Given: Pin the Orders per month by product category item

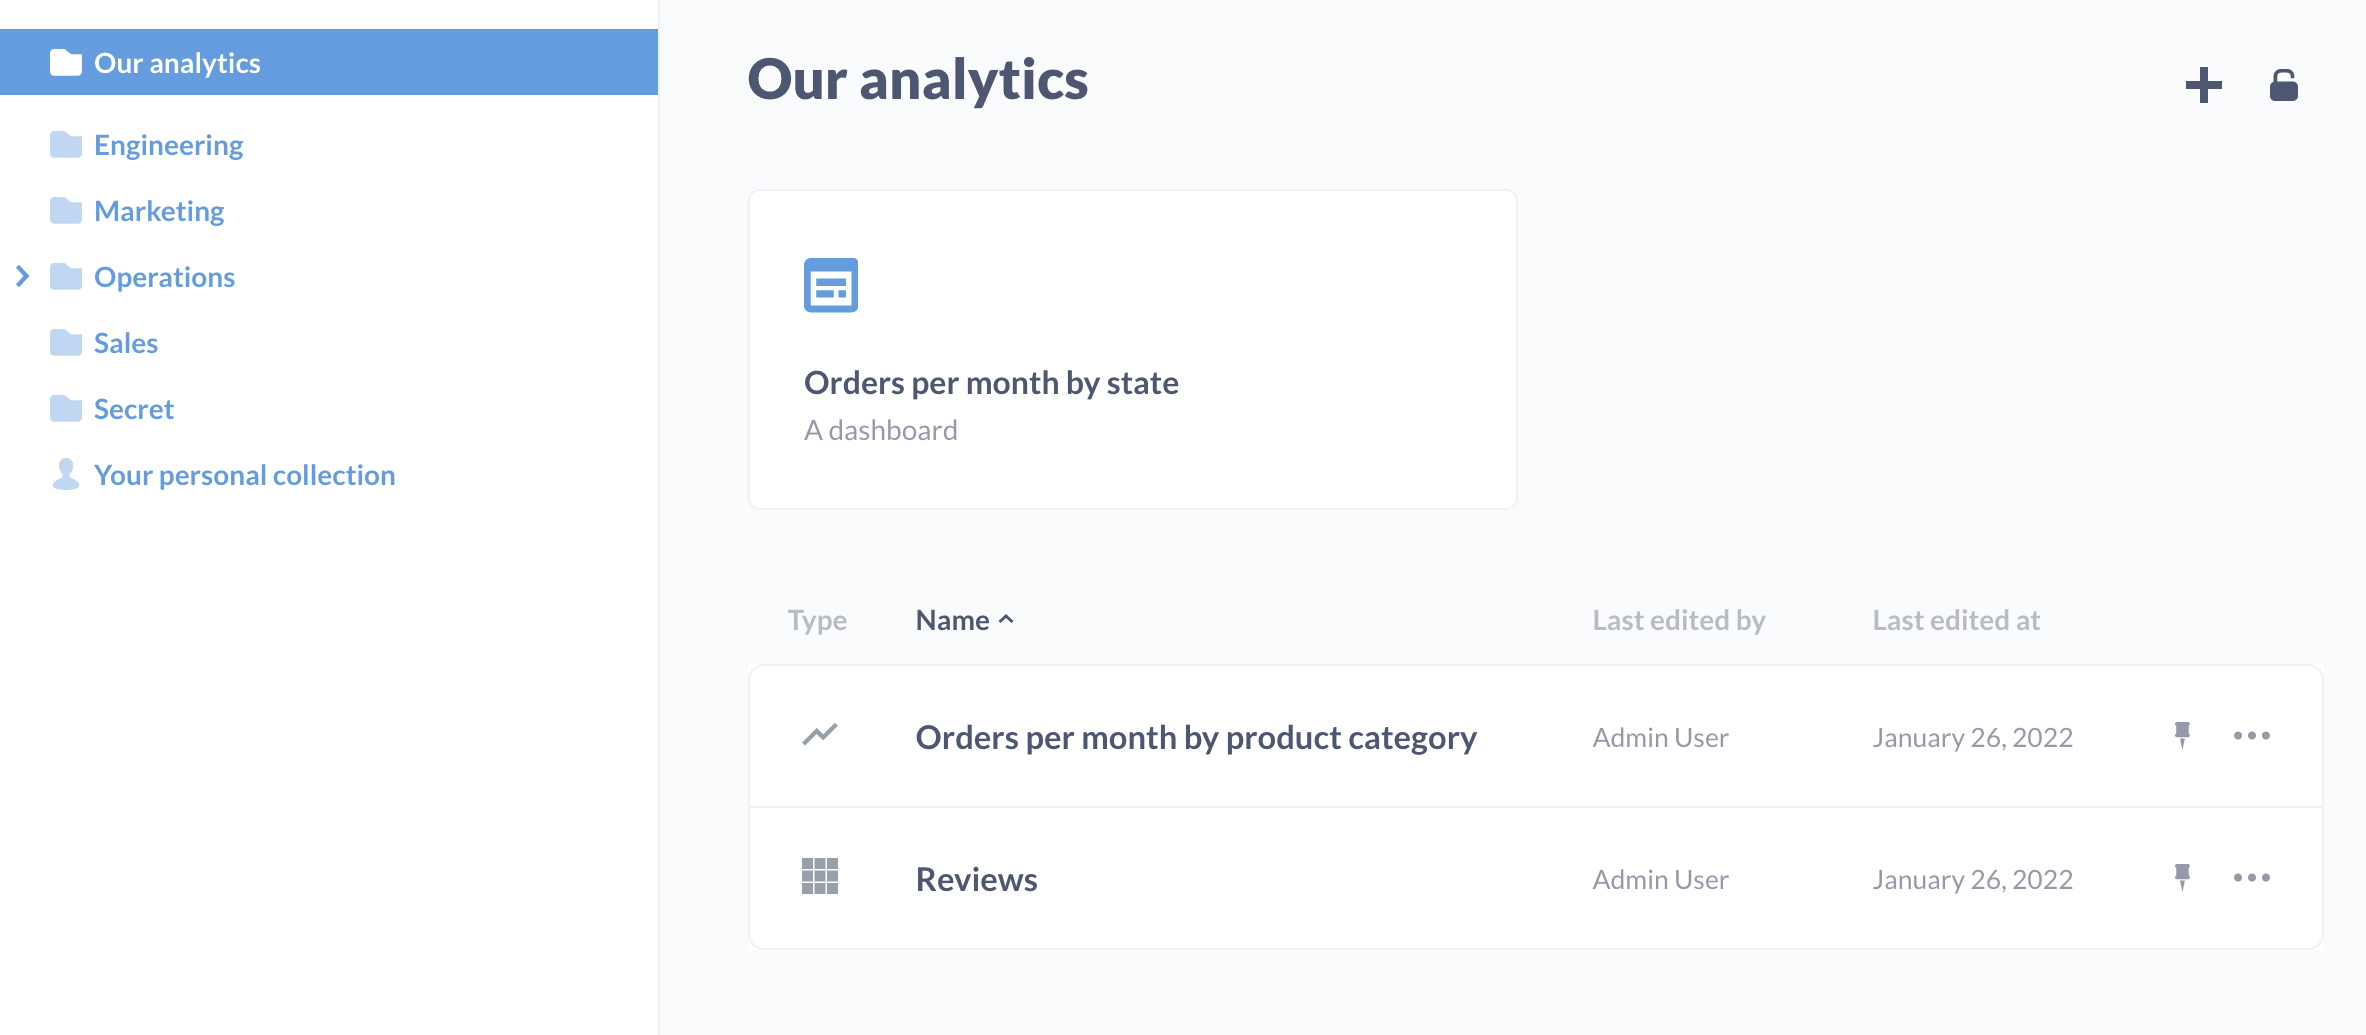Looking at the screenshot, I should pos(2182,735).
